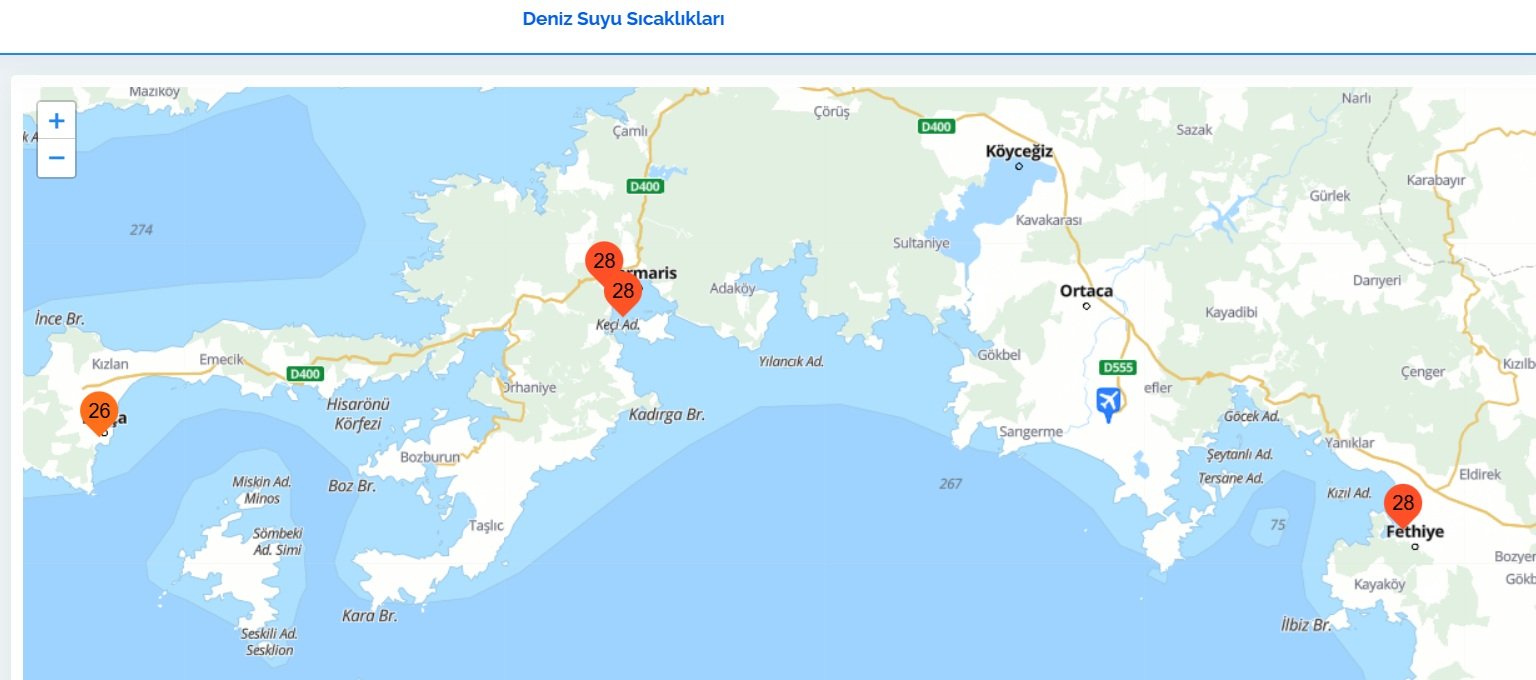Click the Fethiye city label
1536x680 pixels.
click(1415, 532)
